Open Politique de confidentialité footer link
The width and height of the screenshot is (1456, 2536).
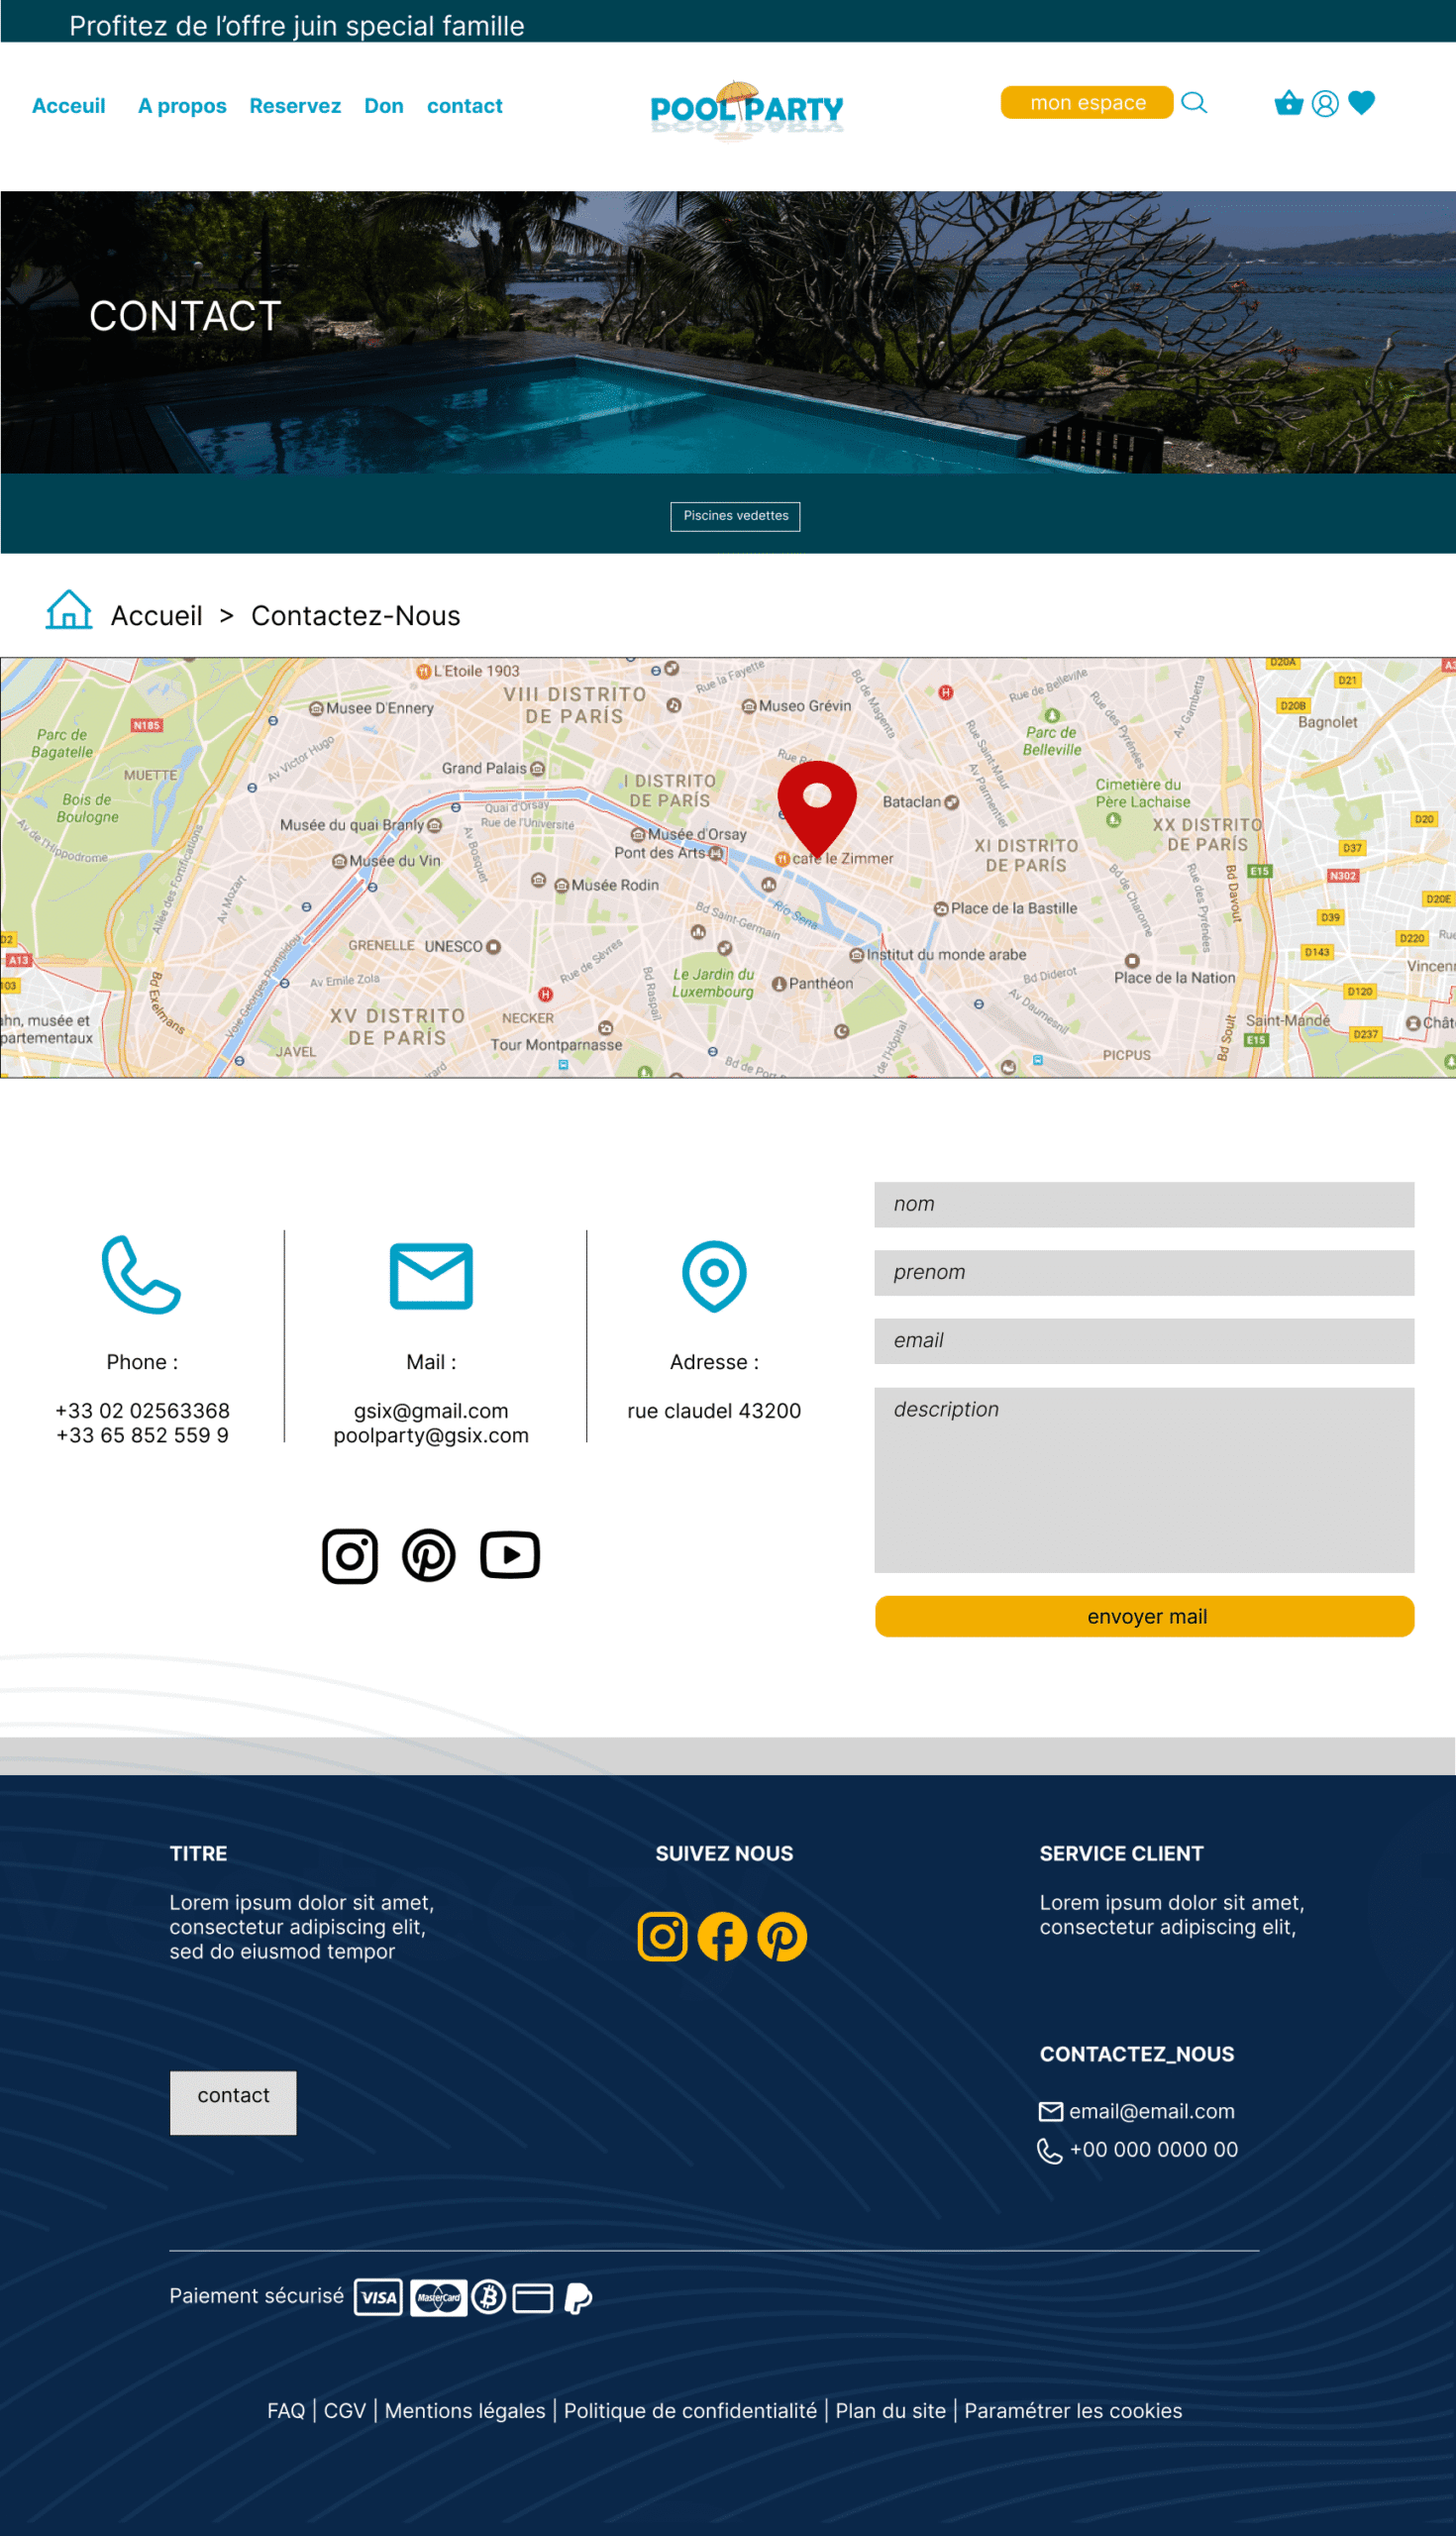[x=690, y=2411]
